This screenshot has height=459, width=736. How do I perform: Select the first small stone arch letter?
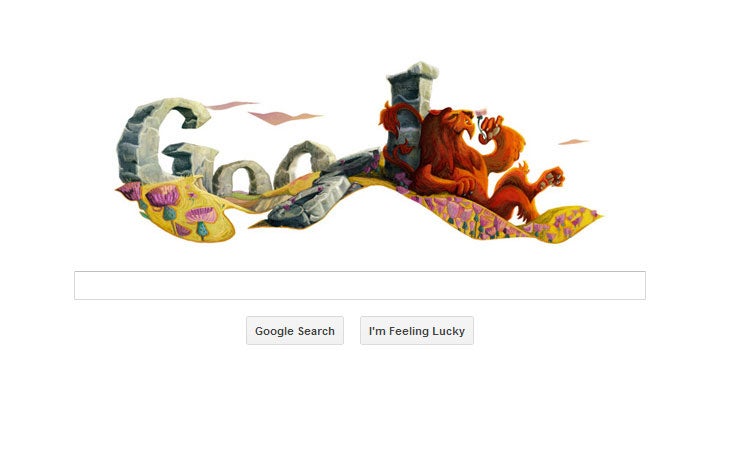click(241, 177)
